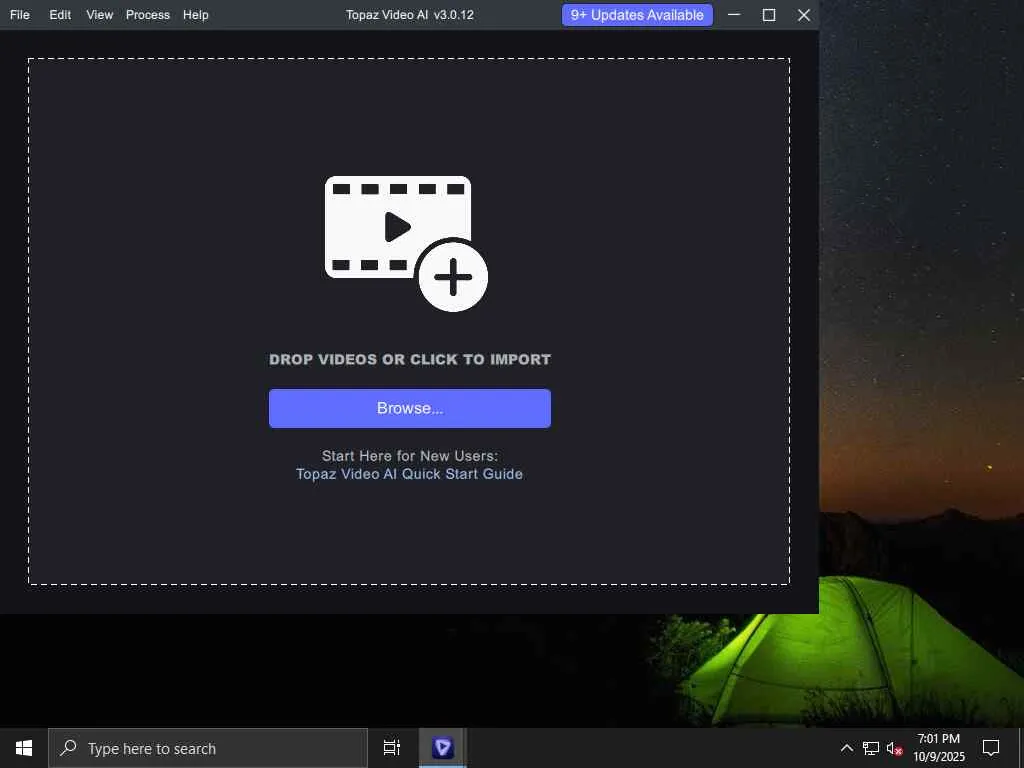1024x768 pixels.
Task: Click the DROP VIDEOS OR CLICK TO IMPORT text
Action: (409, 359)
